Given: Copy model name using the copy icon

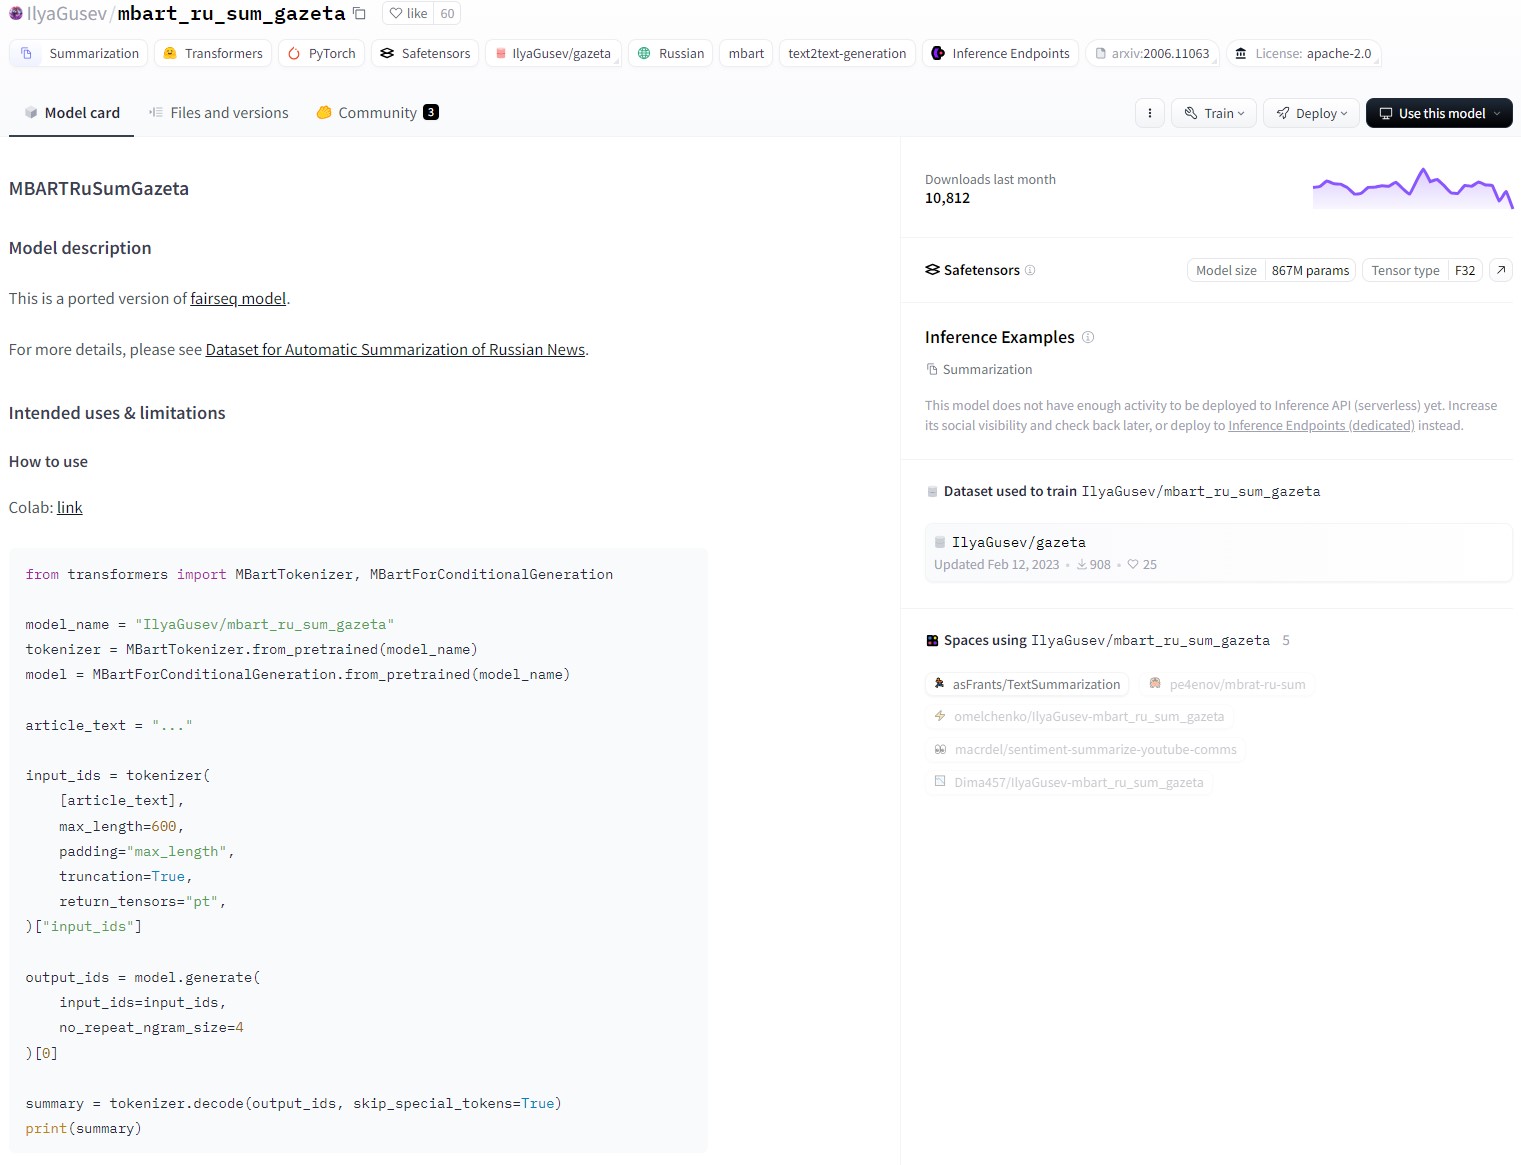Looking at the screenshot, I should [x=359, y=14].
